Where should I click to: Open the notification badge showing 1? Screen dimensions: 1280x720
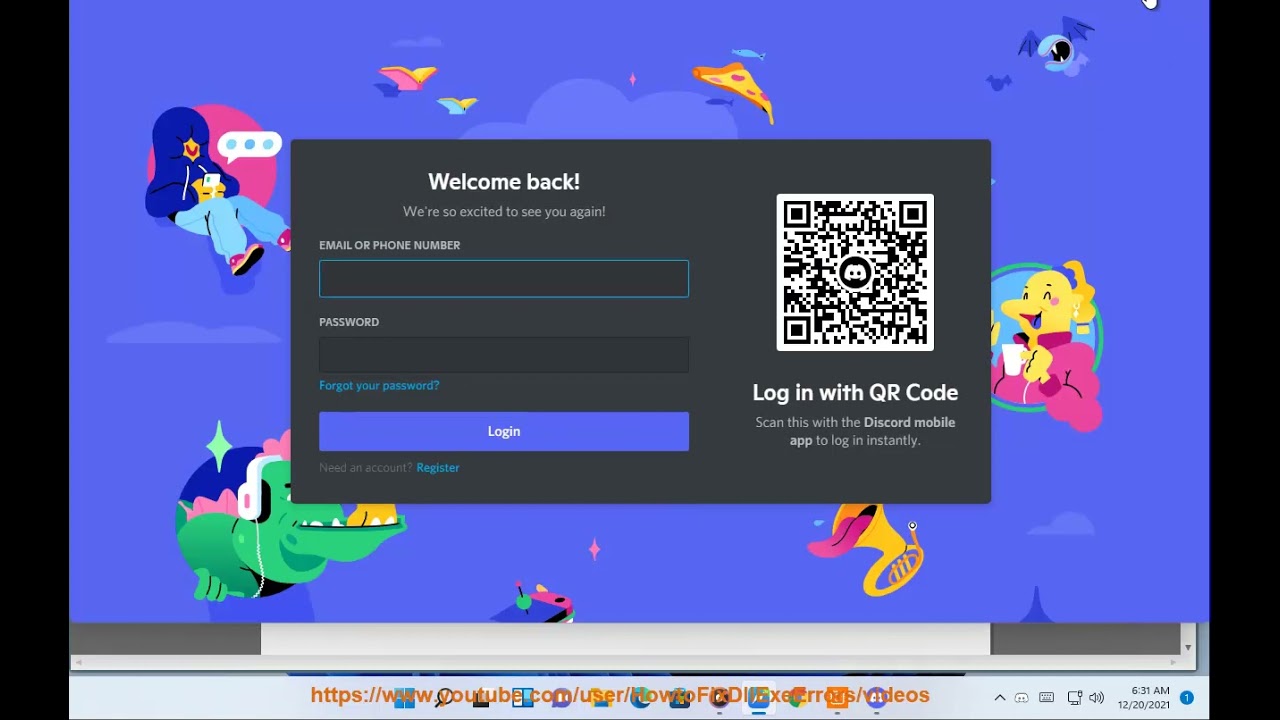point(1187,698)
